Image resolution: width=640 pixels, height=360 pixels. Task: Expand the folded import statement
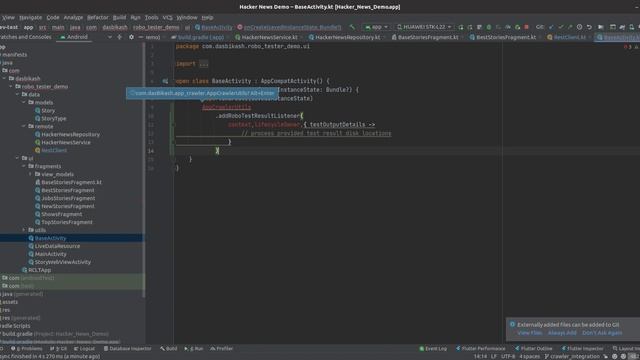tap(204, 64)
